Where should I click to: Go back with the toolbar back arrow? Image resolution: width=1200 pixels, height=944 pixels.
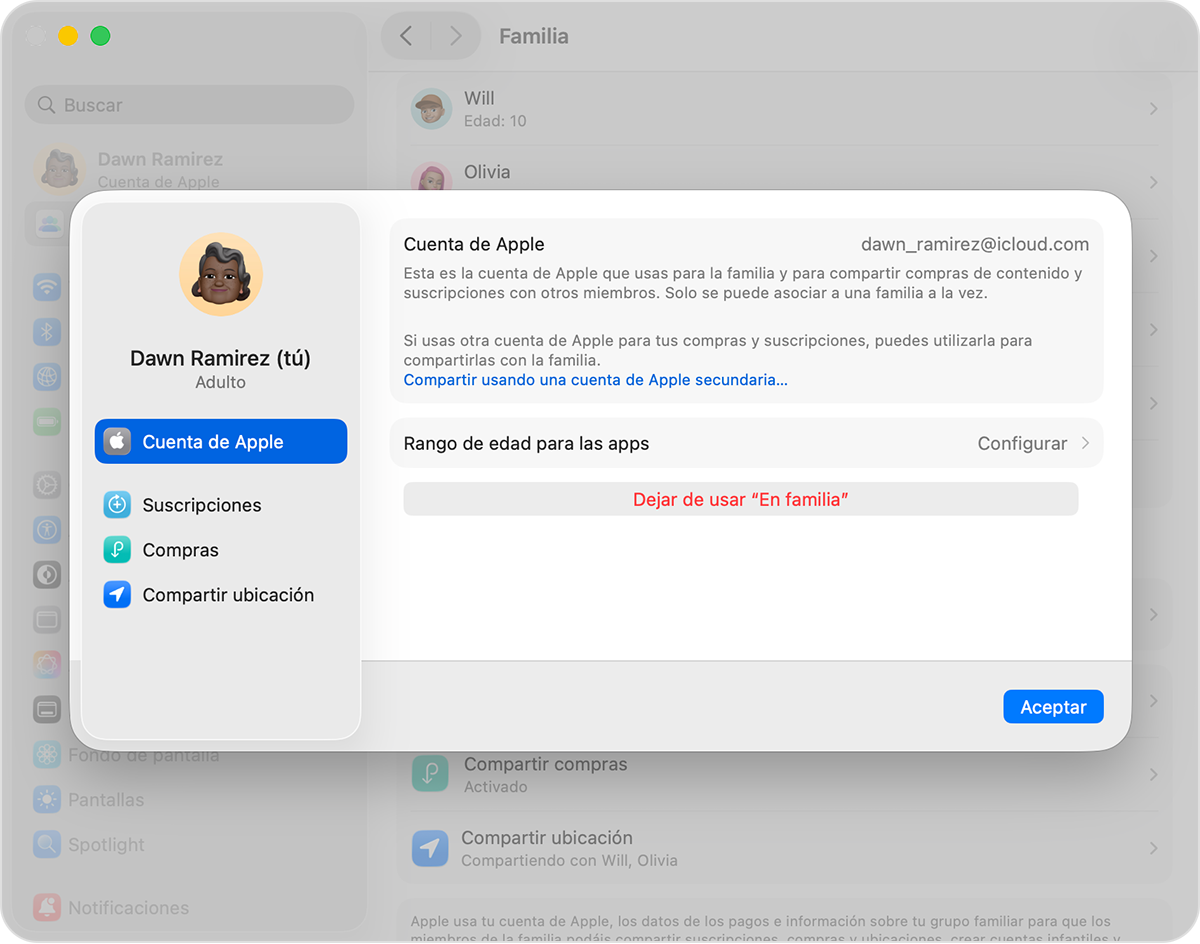click(406, 36)
